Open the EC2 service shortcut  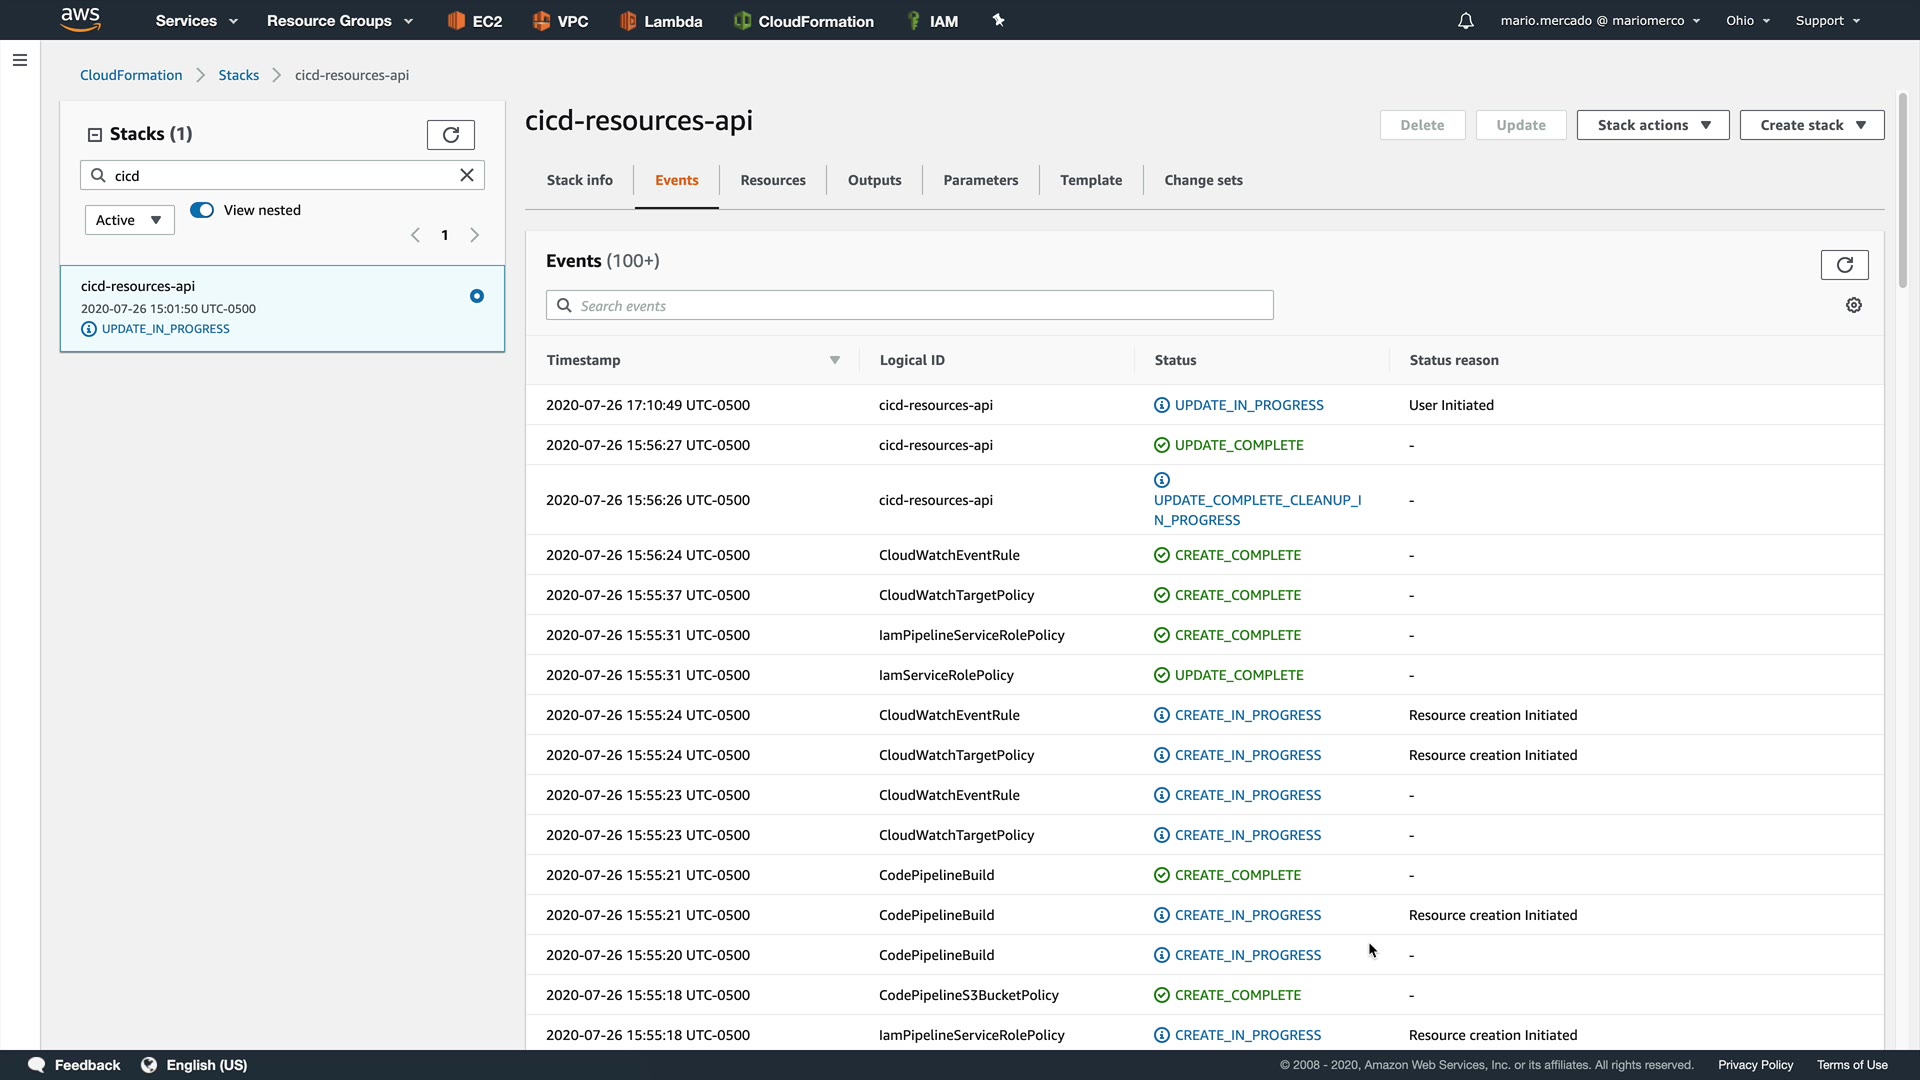click(x=475, y=21)
